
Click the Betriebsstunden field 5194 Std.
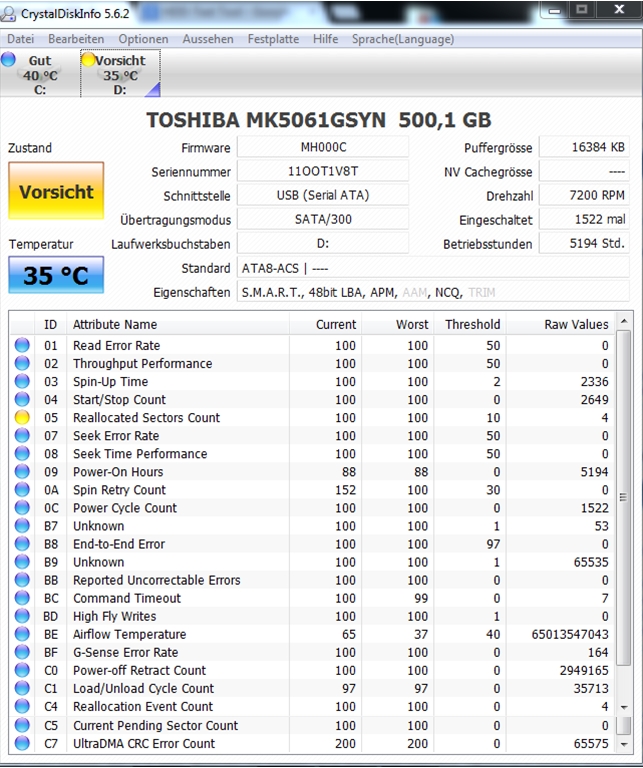coord(584,243)
